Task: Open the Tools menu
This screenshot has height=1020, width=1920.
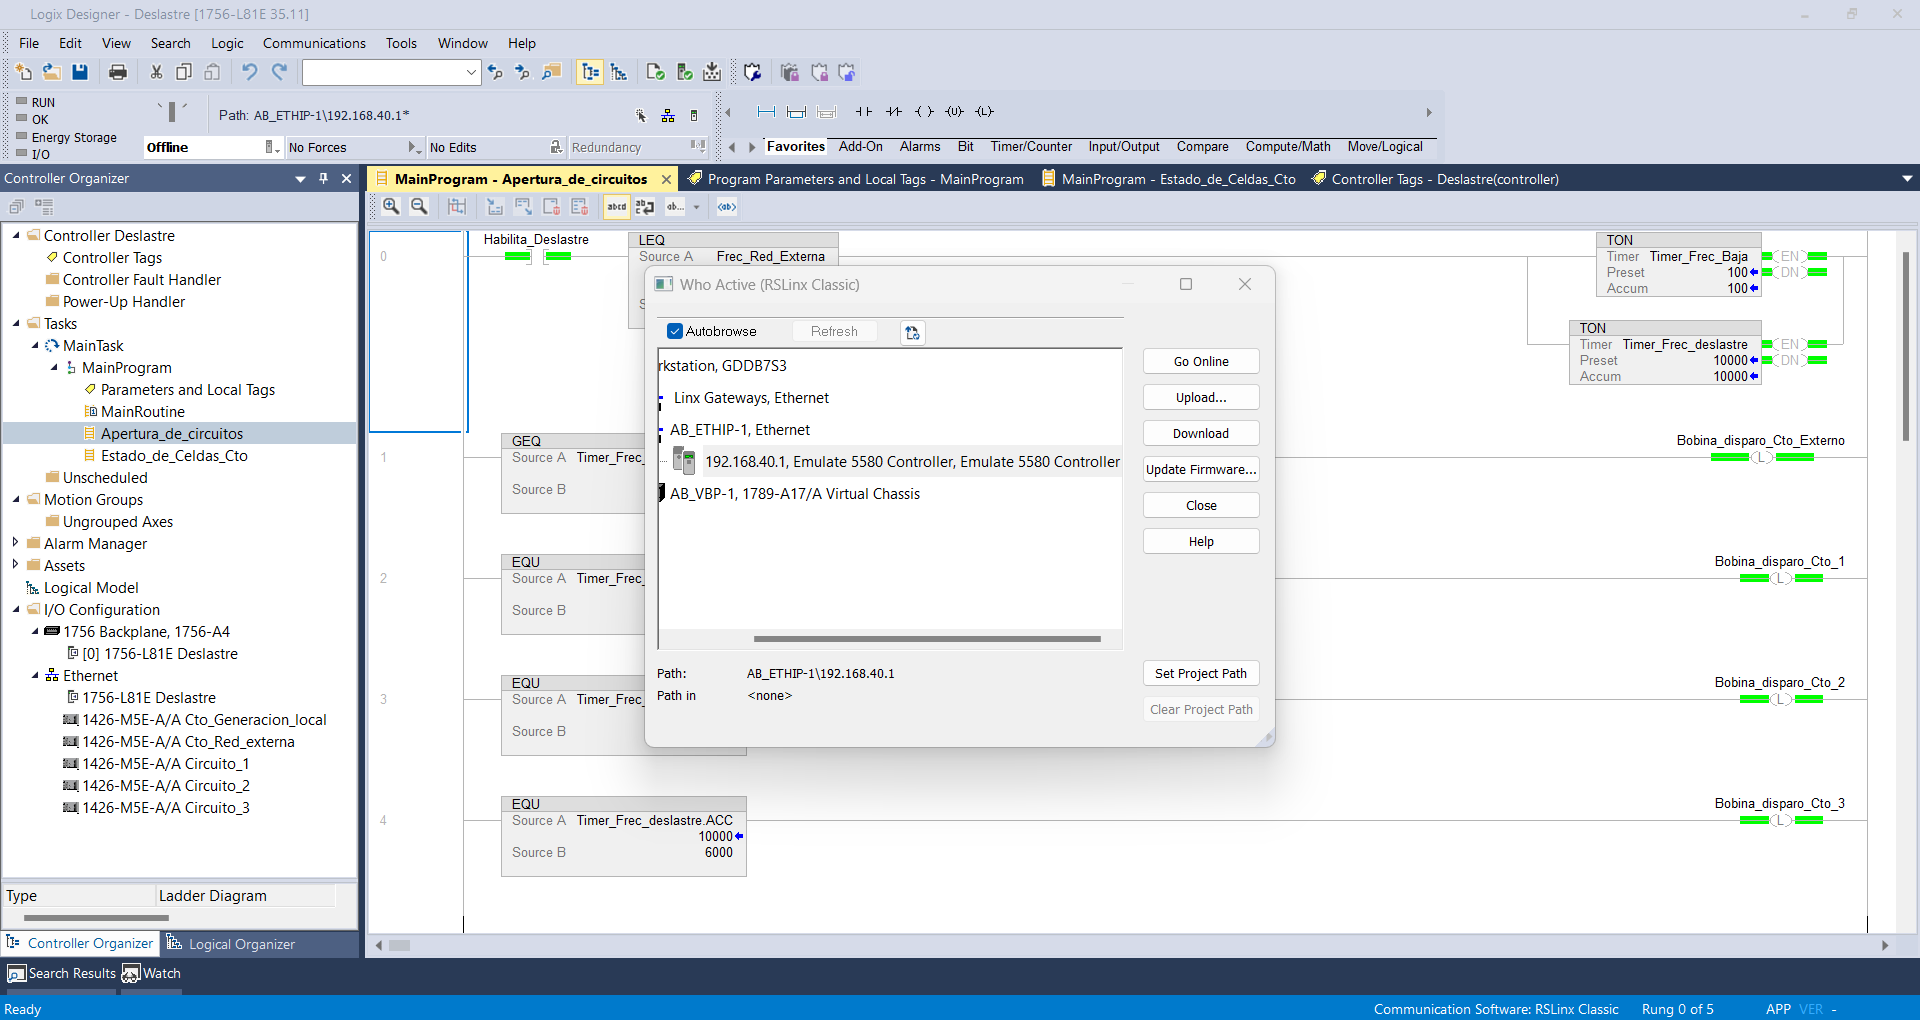Action: 401,43
